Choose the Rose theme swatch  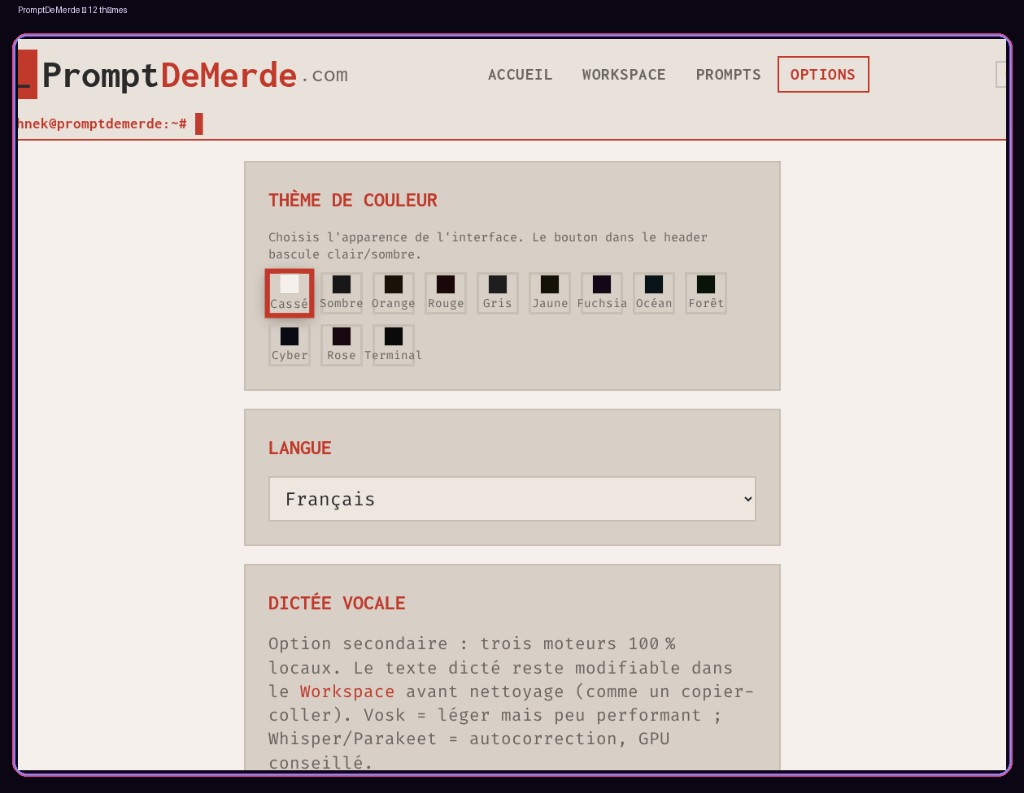[341, 345]
